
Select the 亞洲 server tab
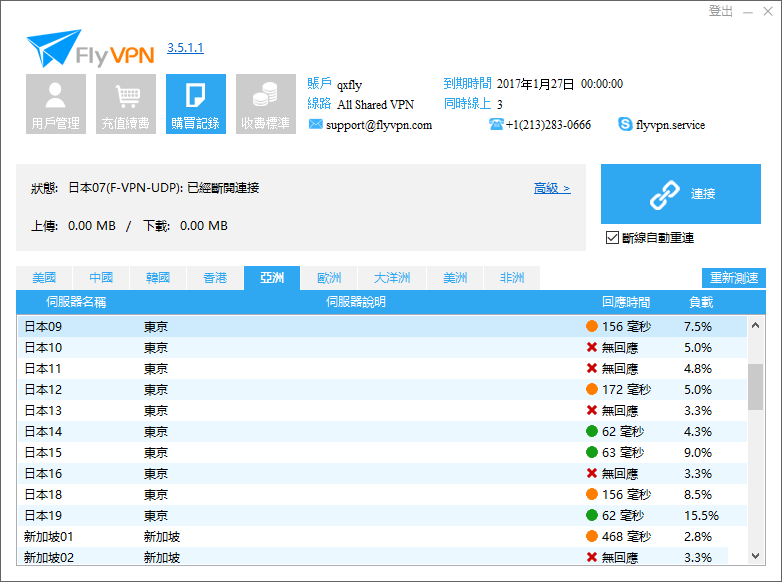(x=272, y=278)
